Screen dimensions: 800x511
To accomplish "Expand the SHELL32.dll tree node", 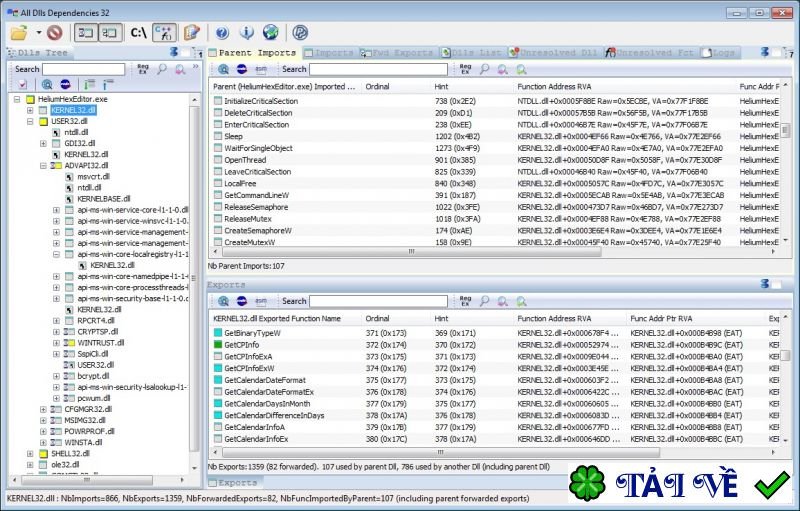I will click(x=30, y=453).
